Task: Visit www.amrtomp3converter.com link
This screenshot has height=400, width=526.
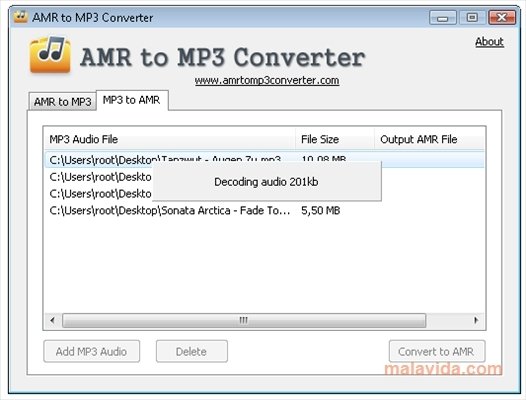Action: coord(267,81)
